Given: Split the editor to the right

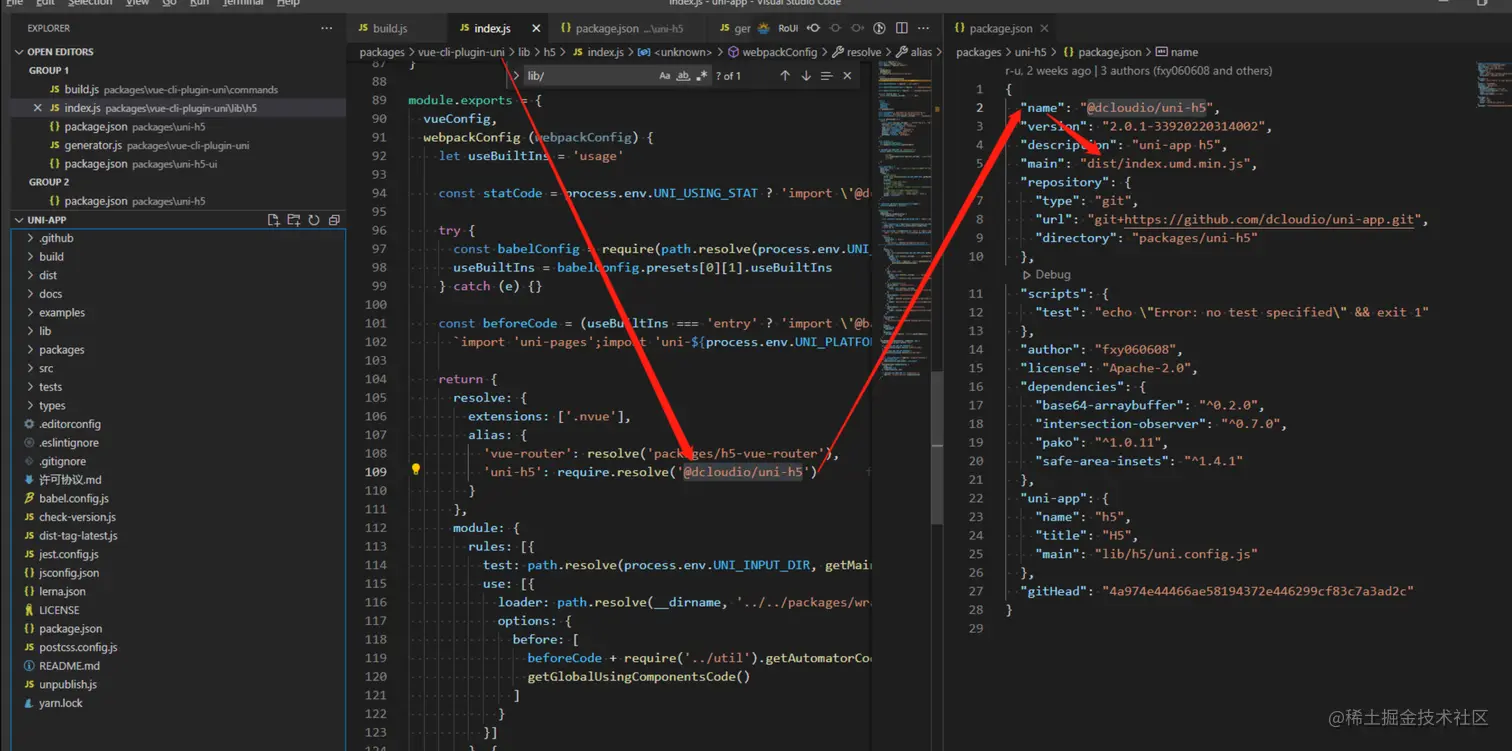Looking at the screenshot, I should [x=902, y=29].
